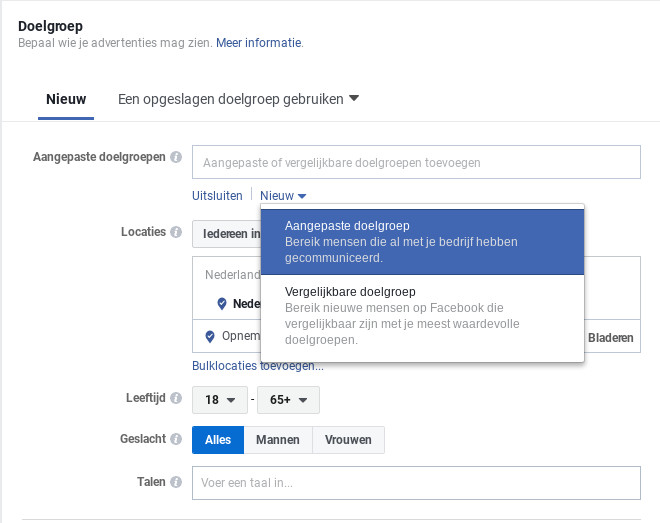Click the location pin next to Nede
Screen dimensions: 660x523
(222, 303)
